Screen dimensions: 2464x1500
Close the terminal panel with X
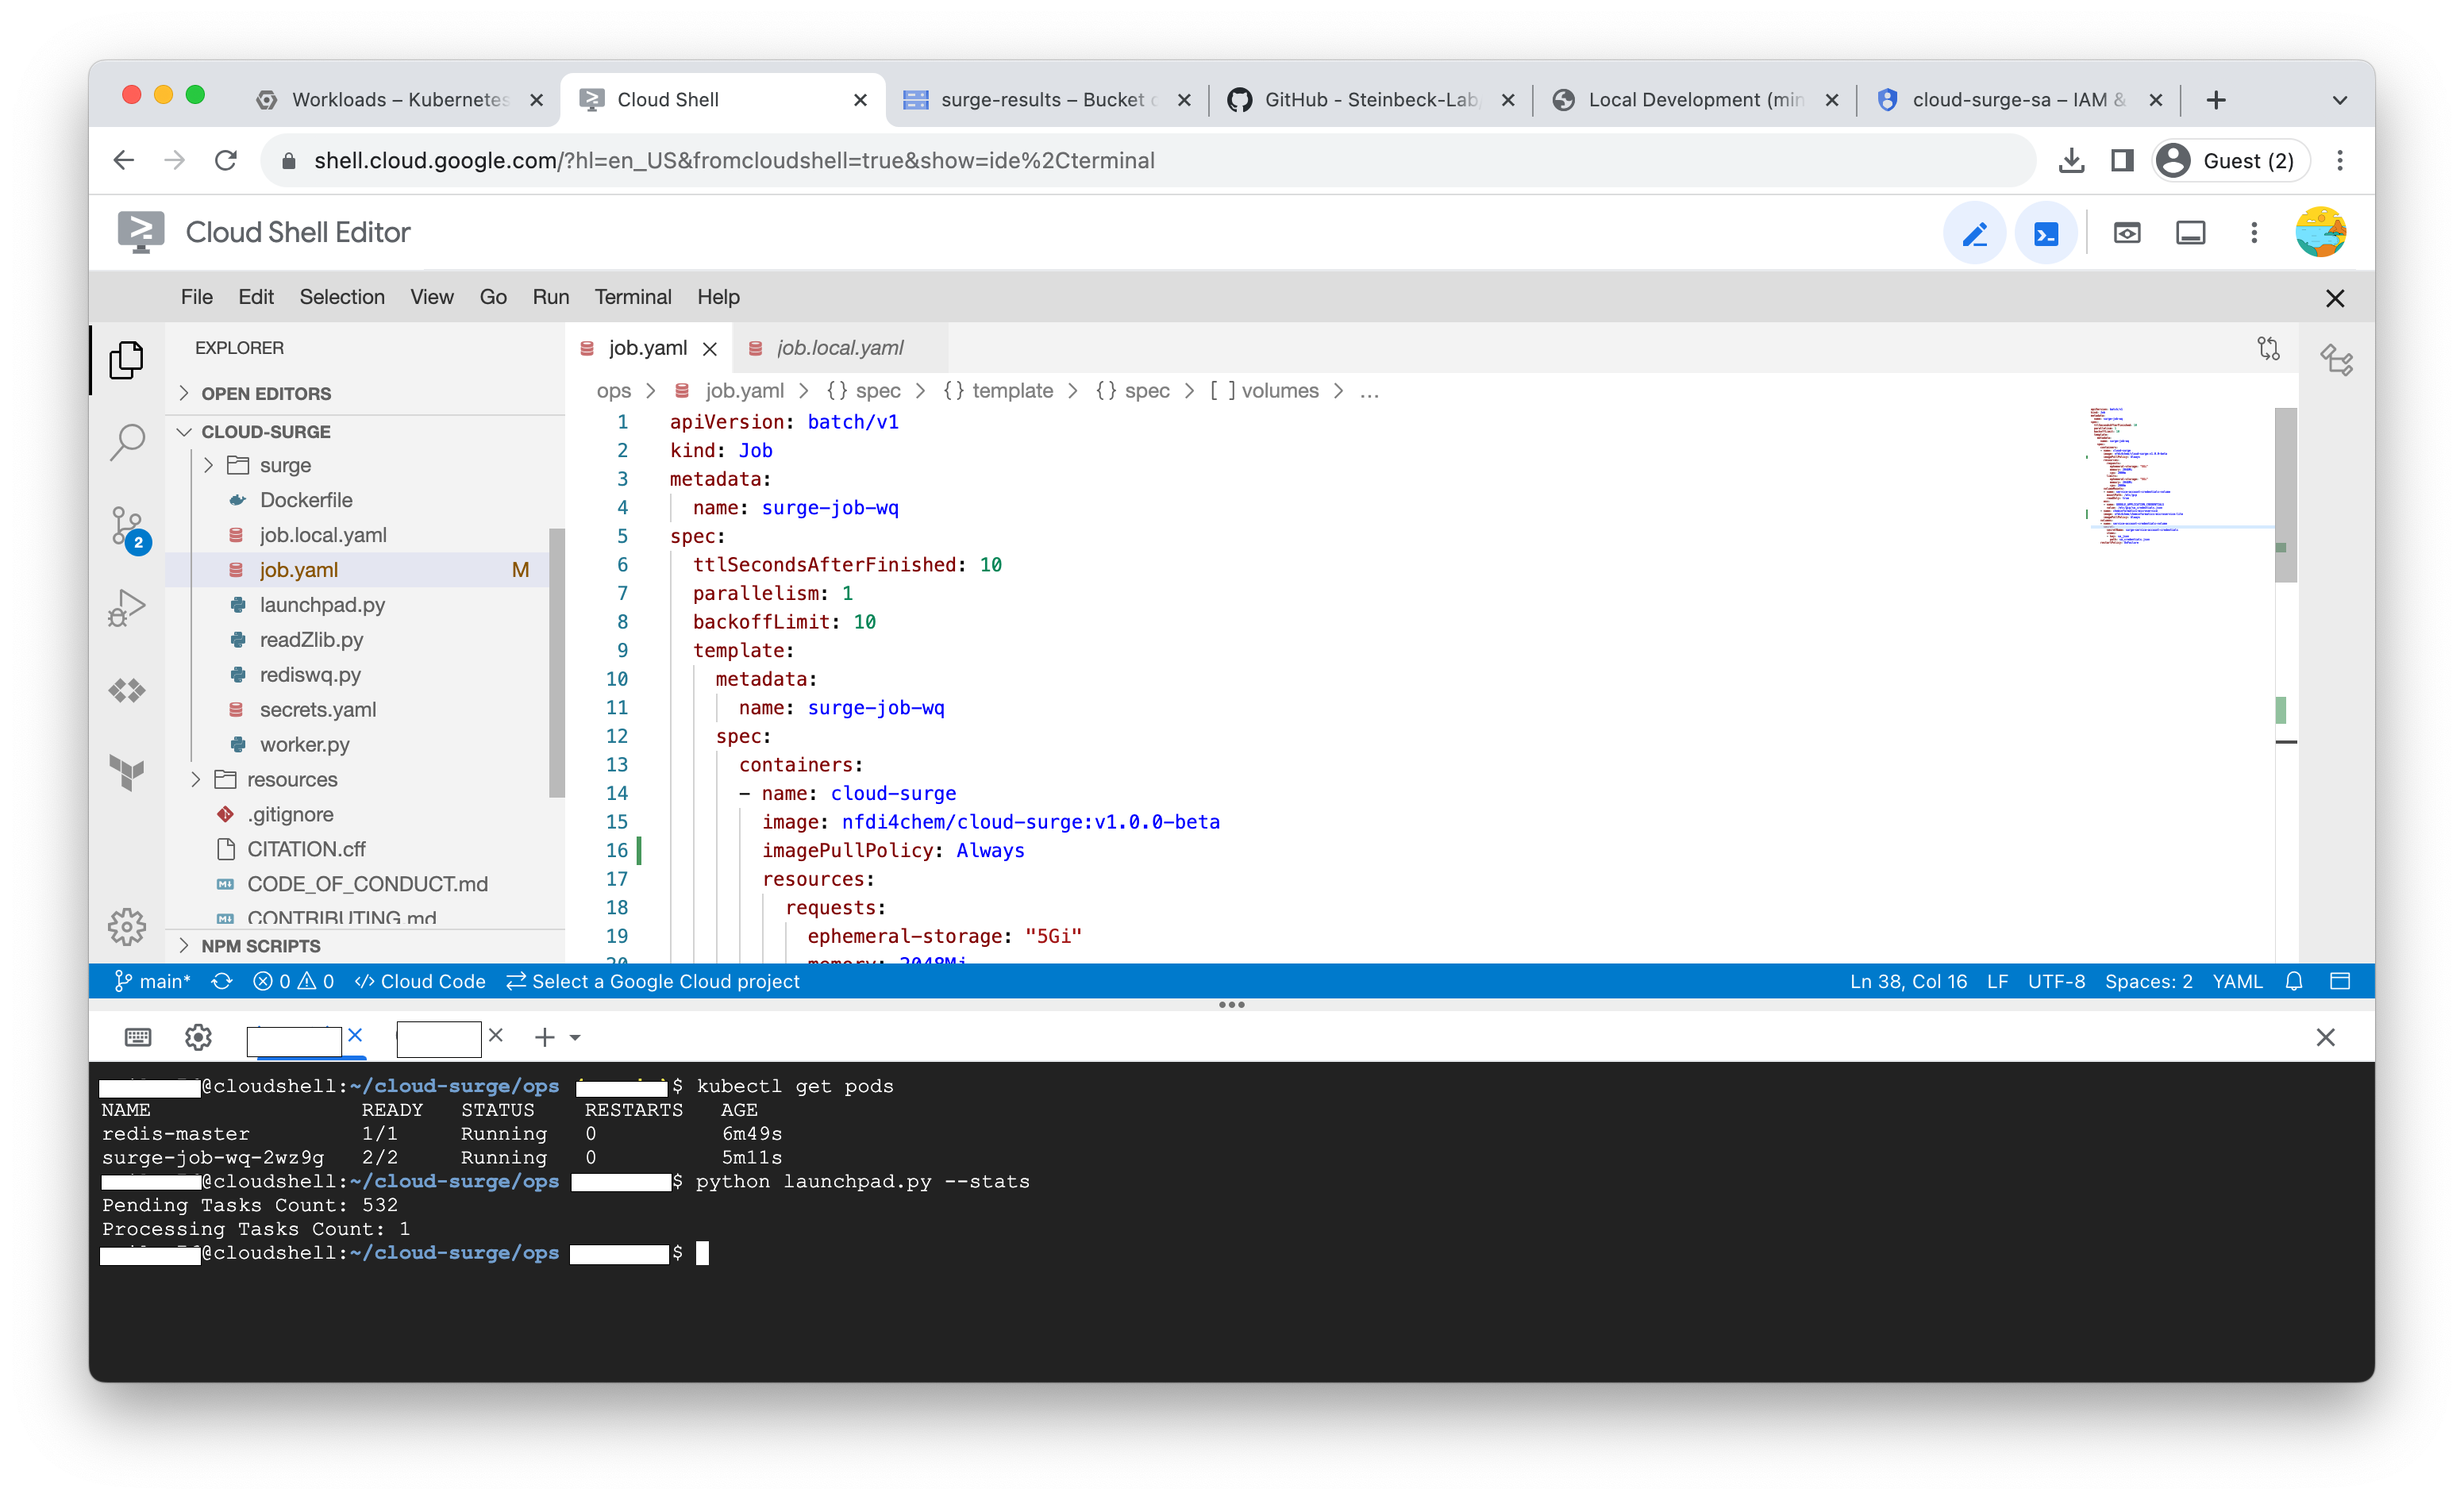pos(2325,1037)
